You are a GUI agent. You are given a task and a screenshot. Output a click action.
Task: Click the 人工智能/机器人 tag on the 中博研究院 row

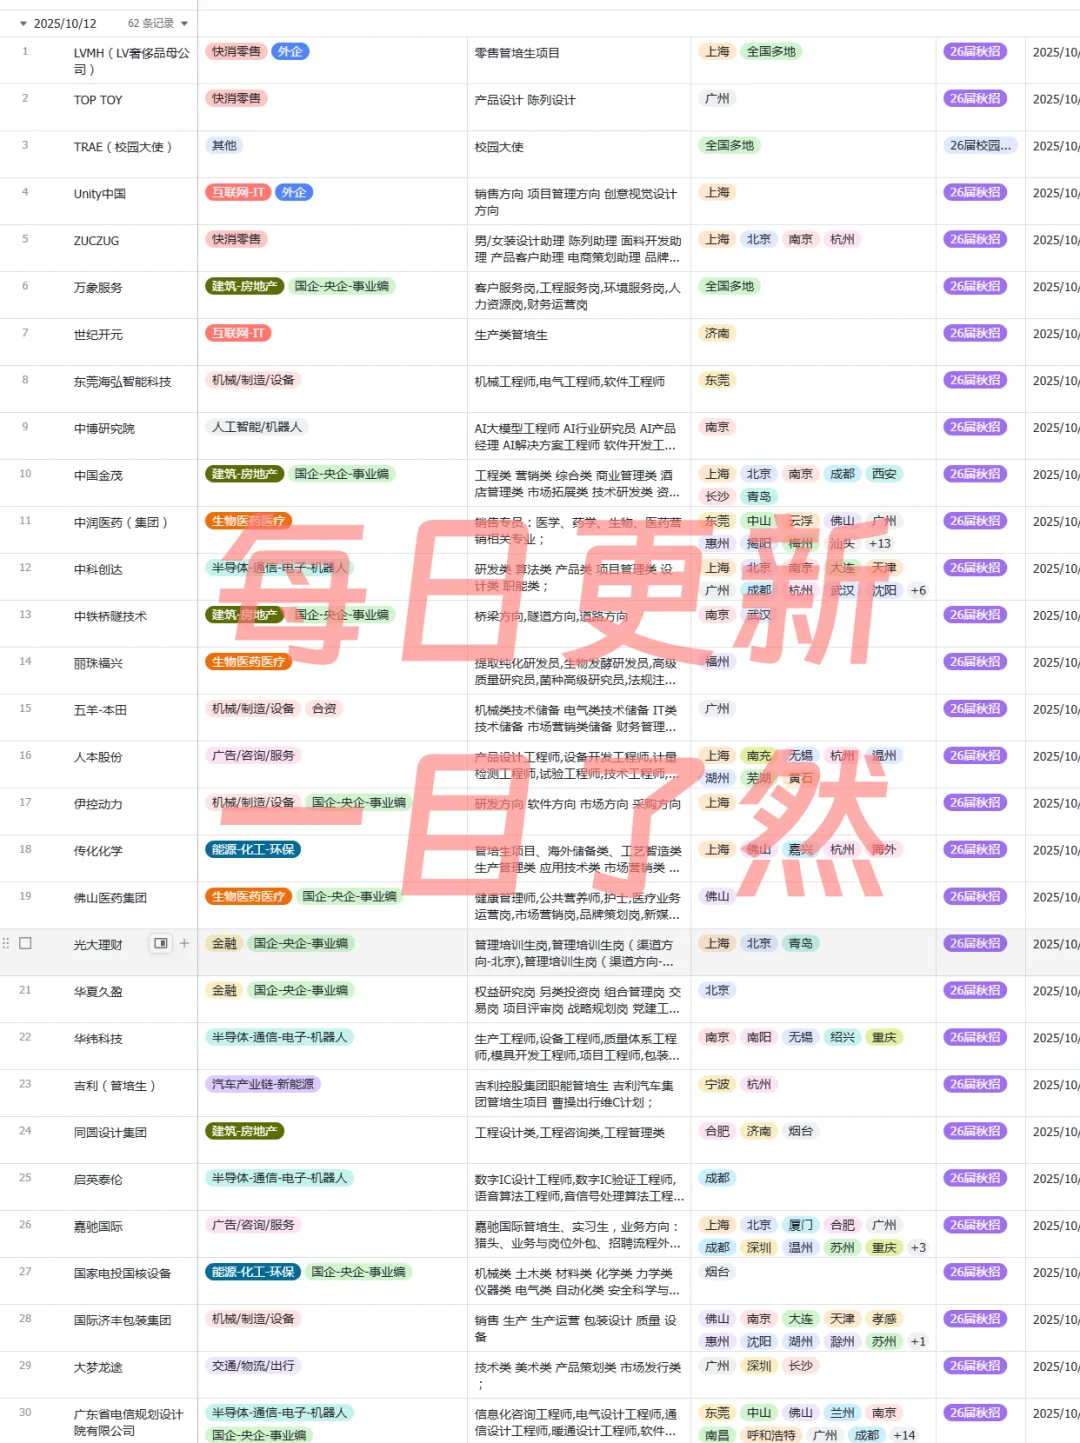pyautogui.click(x=256, y=427)
